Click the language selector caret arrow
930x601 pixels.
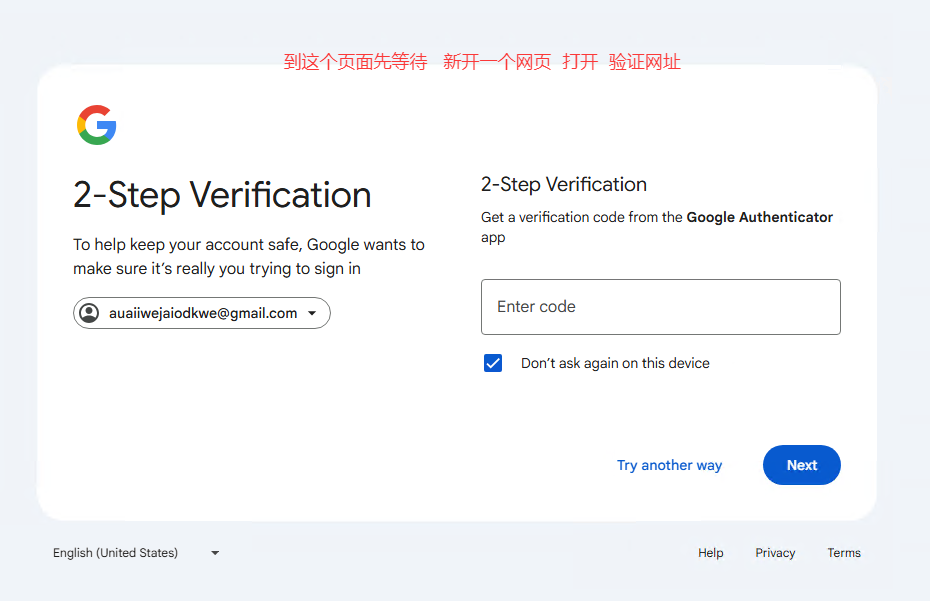point(215,553)
